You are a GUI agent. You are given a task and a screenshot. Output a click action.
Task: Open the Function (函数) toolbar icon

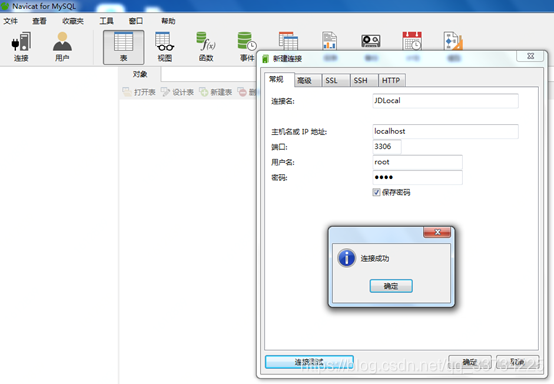(206, 47)
